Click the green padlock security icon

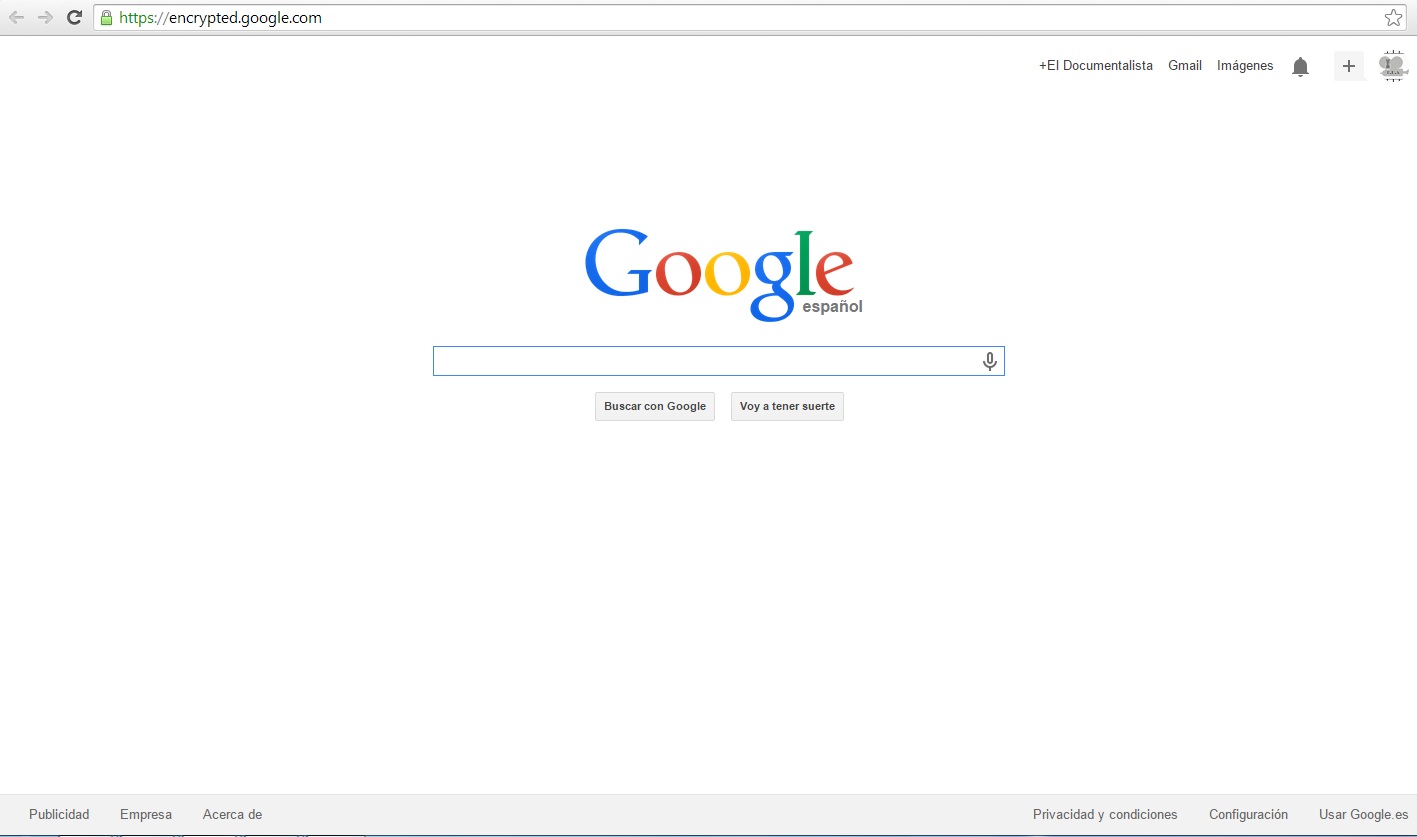click(x=107, y=18)
